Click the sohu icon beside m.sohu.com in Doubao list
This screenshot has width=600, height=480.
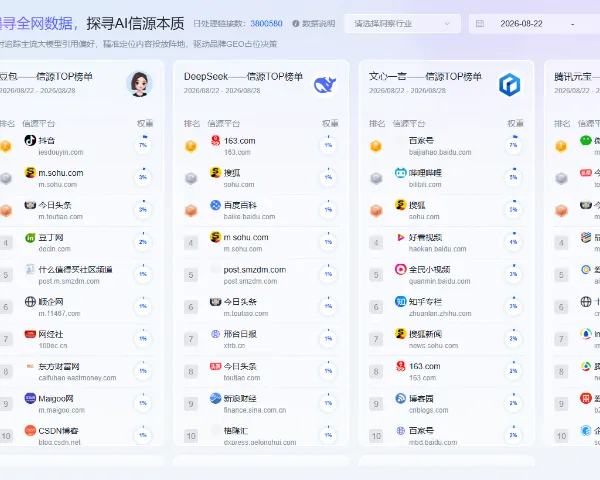[x=30, y=173]
